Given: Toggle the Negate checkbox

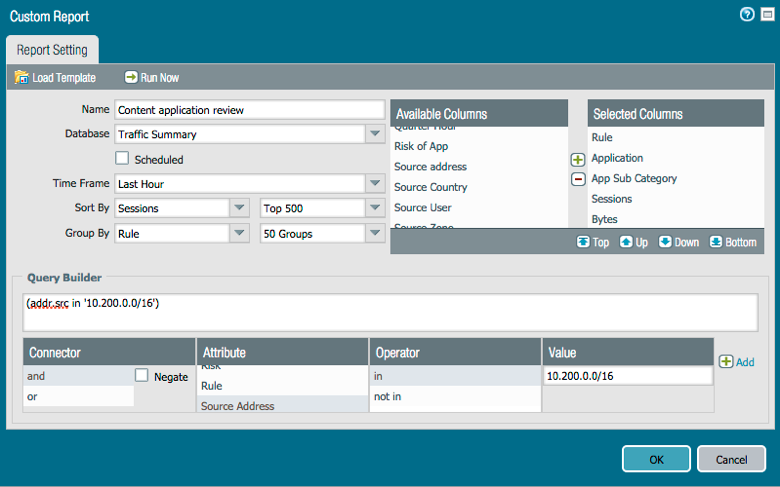Looking at the screenshot, I should click(142, 375).
